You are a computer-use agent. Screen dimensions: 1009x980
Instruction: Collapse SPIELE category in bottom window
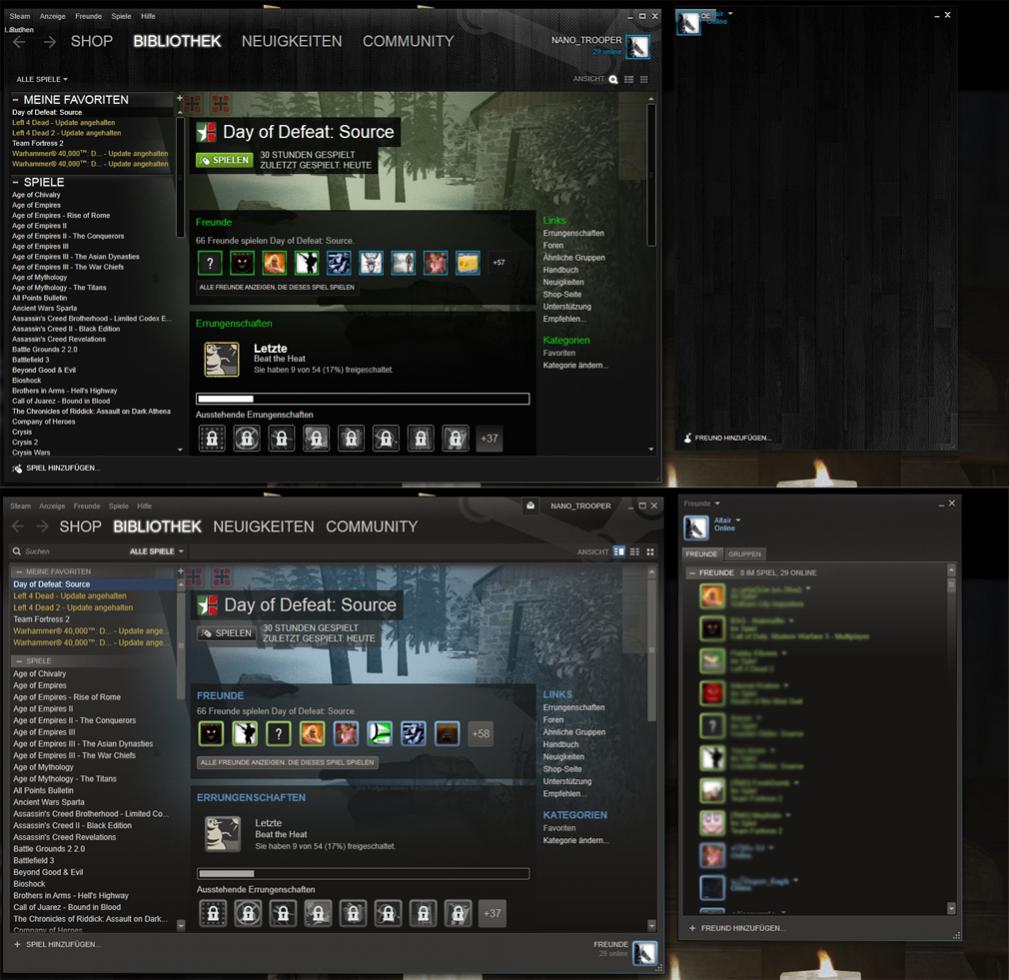tap(19, 661)
